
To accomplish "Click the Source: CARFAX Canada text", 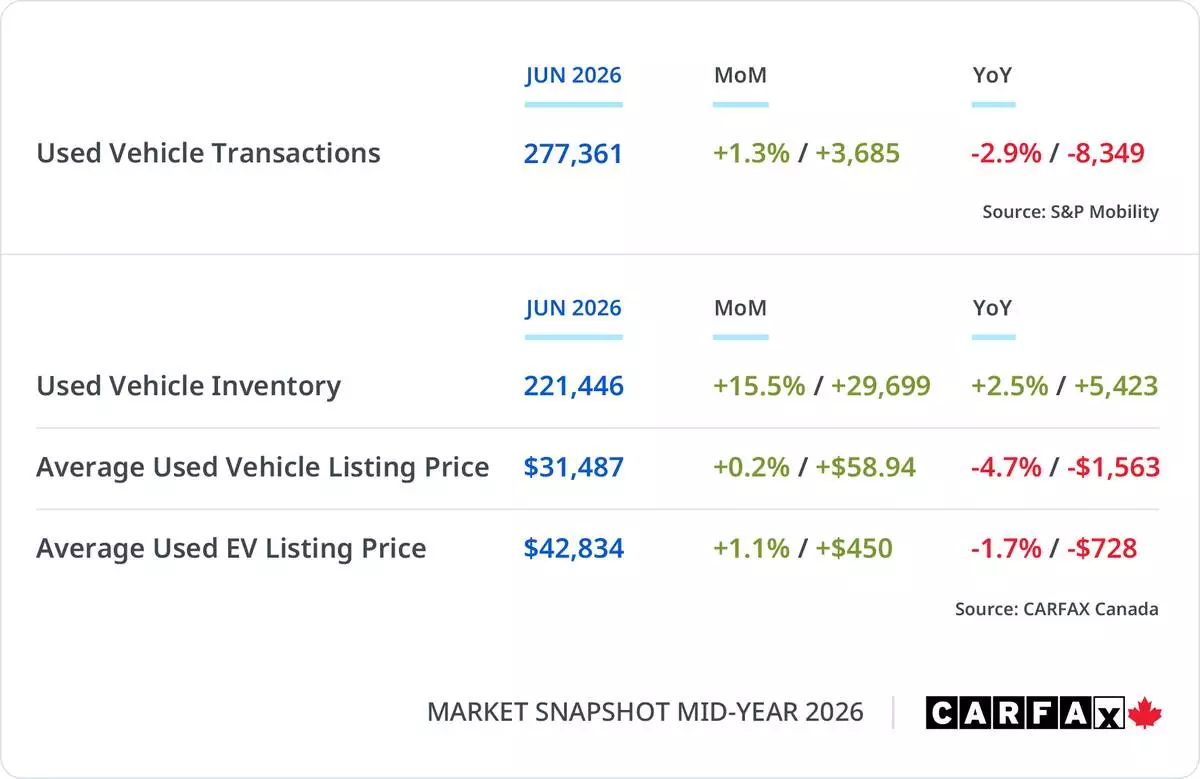I will [1057, 608].
